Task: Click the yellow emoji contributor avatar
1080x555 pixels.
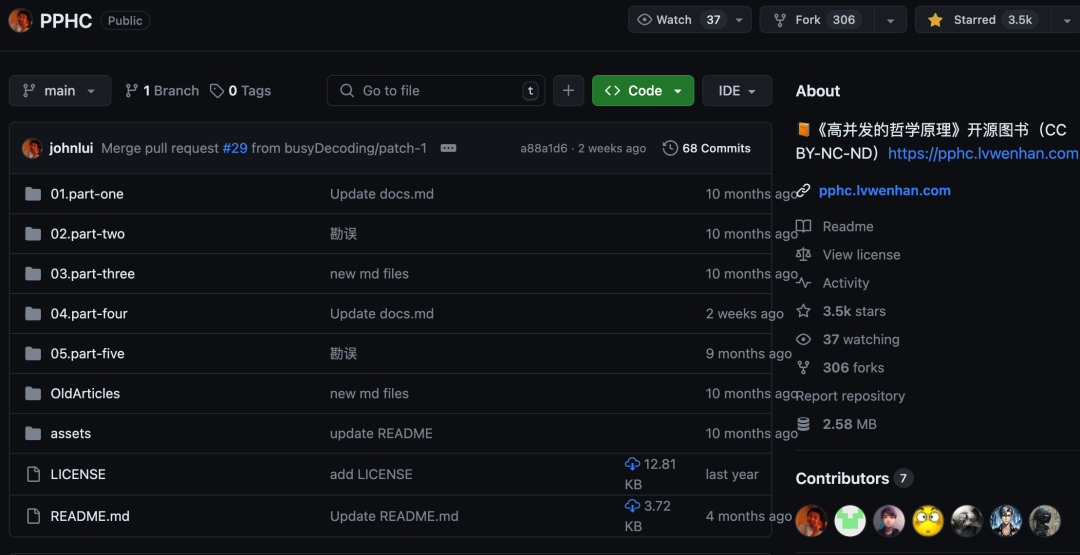Action: coord(928,521)
